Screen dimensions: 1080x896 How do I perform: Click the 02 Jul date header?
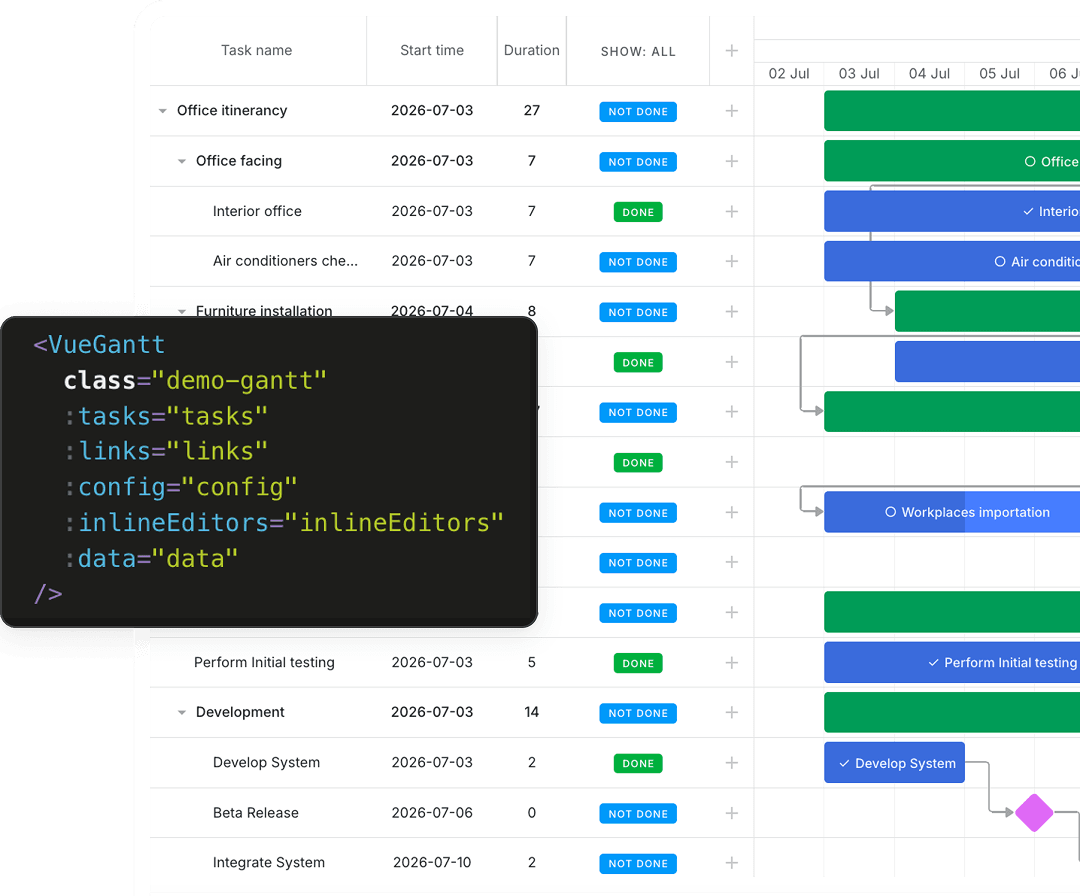[789, 74]
